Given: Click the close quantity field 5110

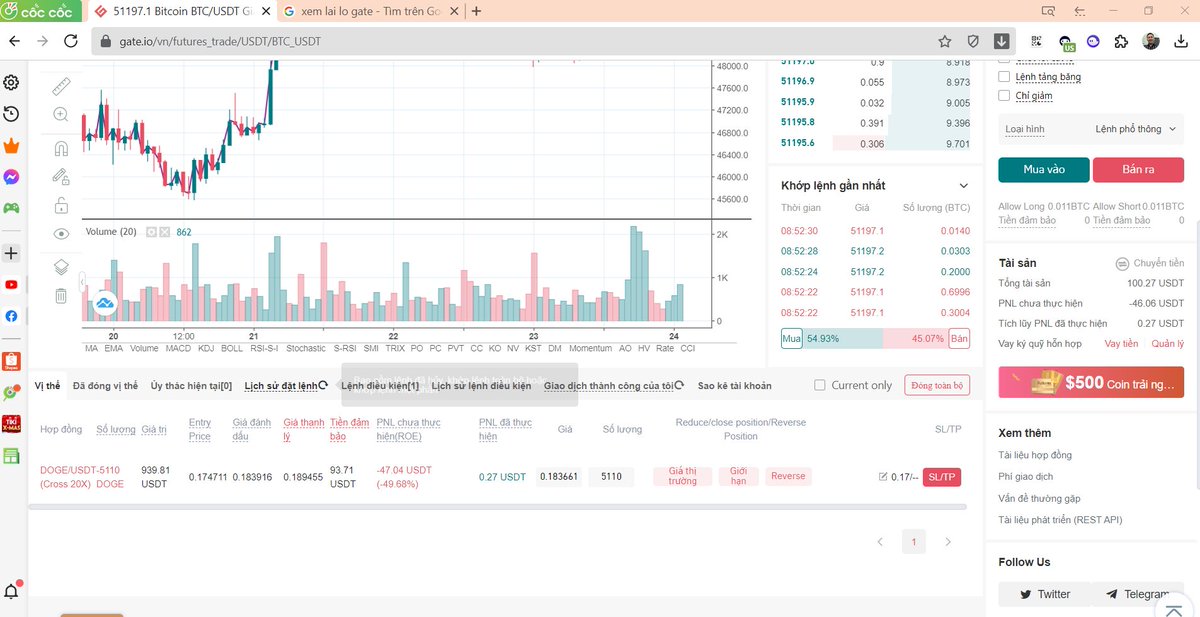Looking at the screenshot, I should [x=611, y=477].
